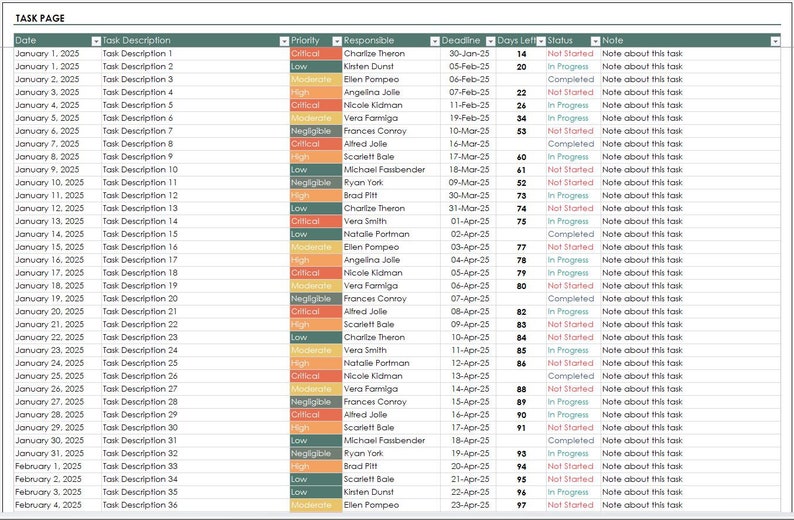The image size is (794, 520).
Task: Select the deadline cell '10-Mar-25'
Action: click(468, 131)
